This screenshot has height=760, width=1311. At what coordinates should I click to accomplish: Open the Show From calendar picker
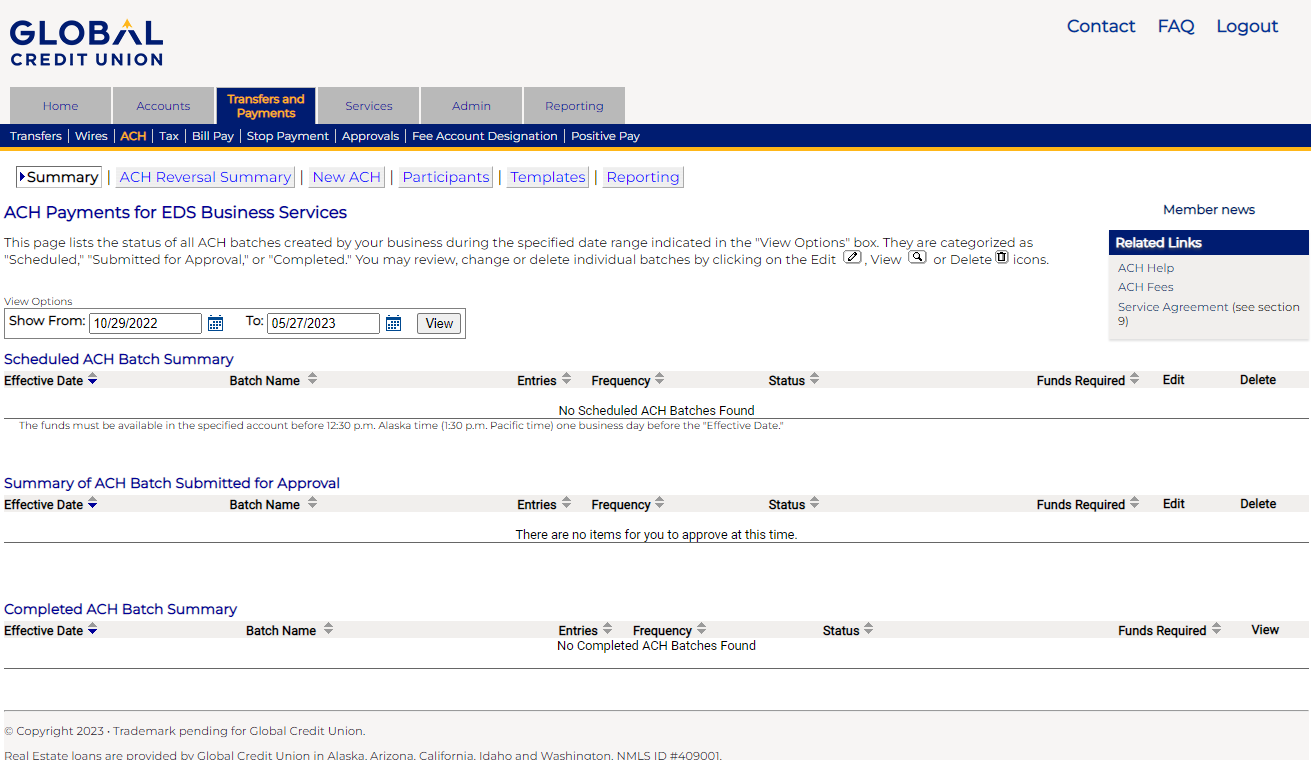pyautogui.click(x=215, y=323)
